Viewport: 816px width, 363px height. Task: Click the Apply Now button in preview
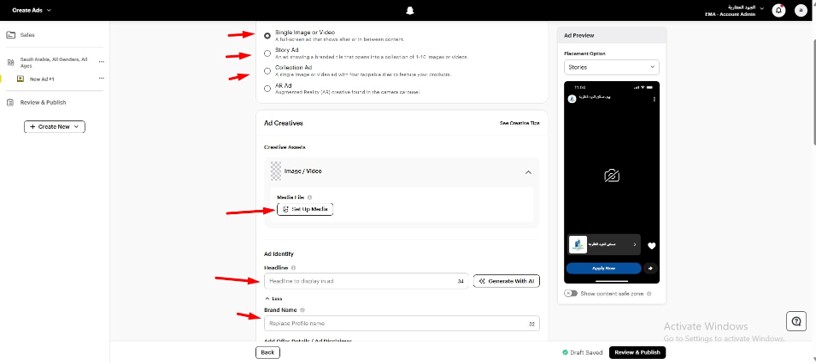[x=604, y=268]
